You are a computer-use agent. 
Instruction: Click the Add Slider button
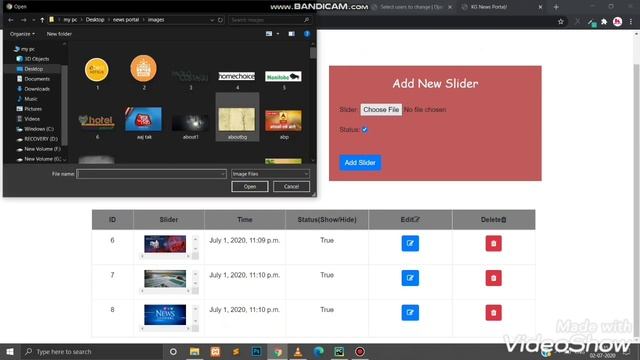360,162
